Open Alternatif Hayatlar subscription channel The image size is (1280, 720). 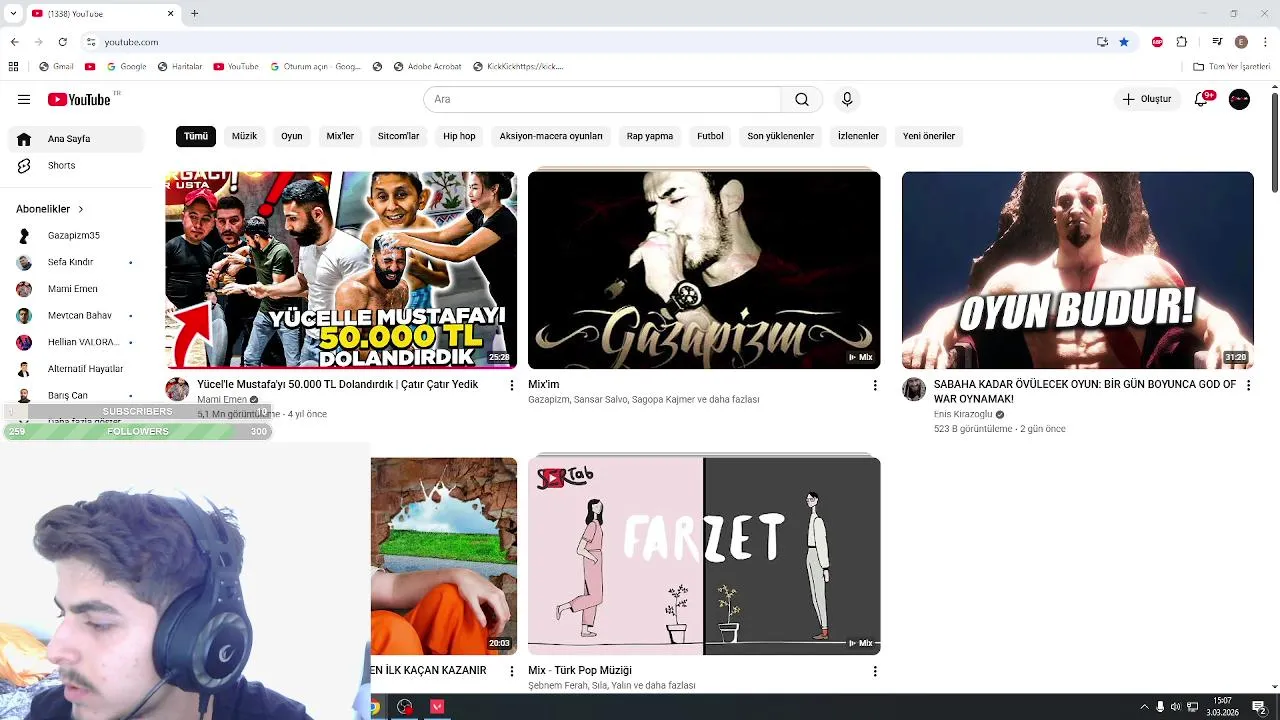point(77,369)
